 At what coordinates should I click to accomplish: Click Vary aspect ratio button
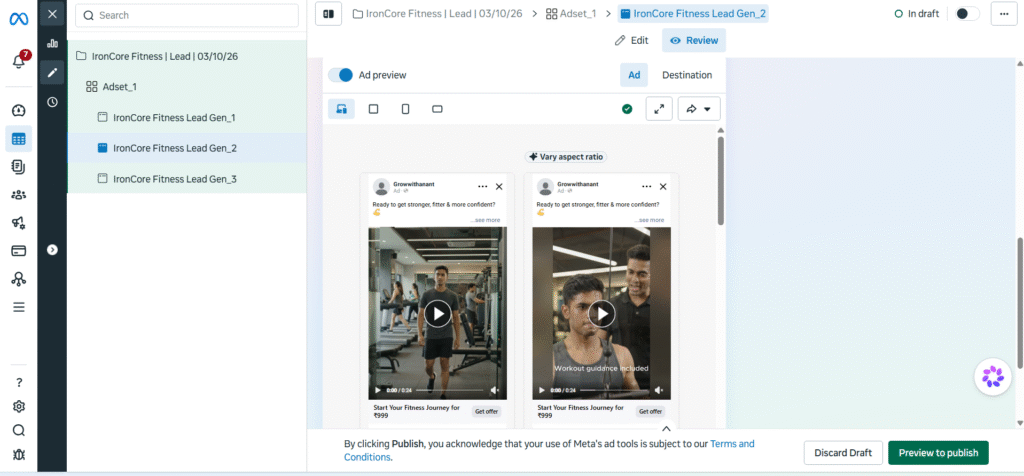(x=566, y=157)
